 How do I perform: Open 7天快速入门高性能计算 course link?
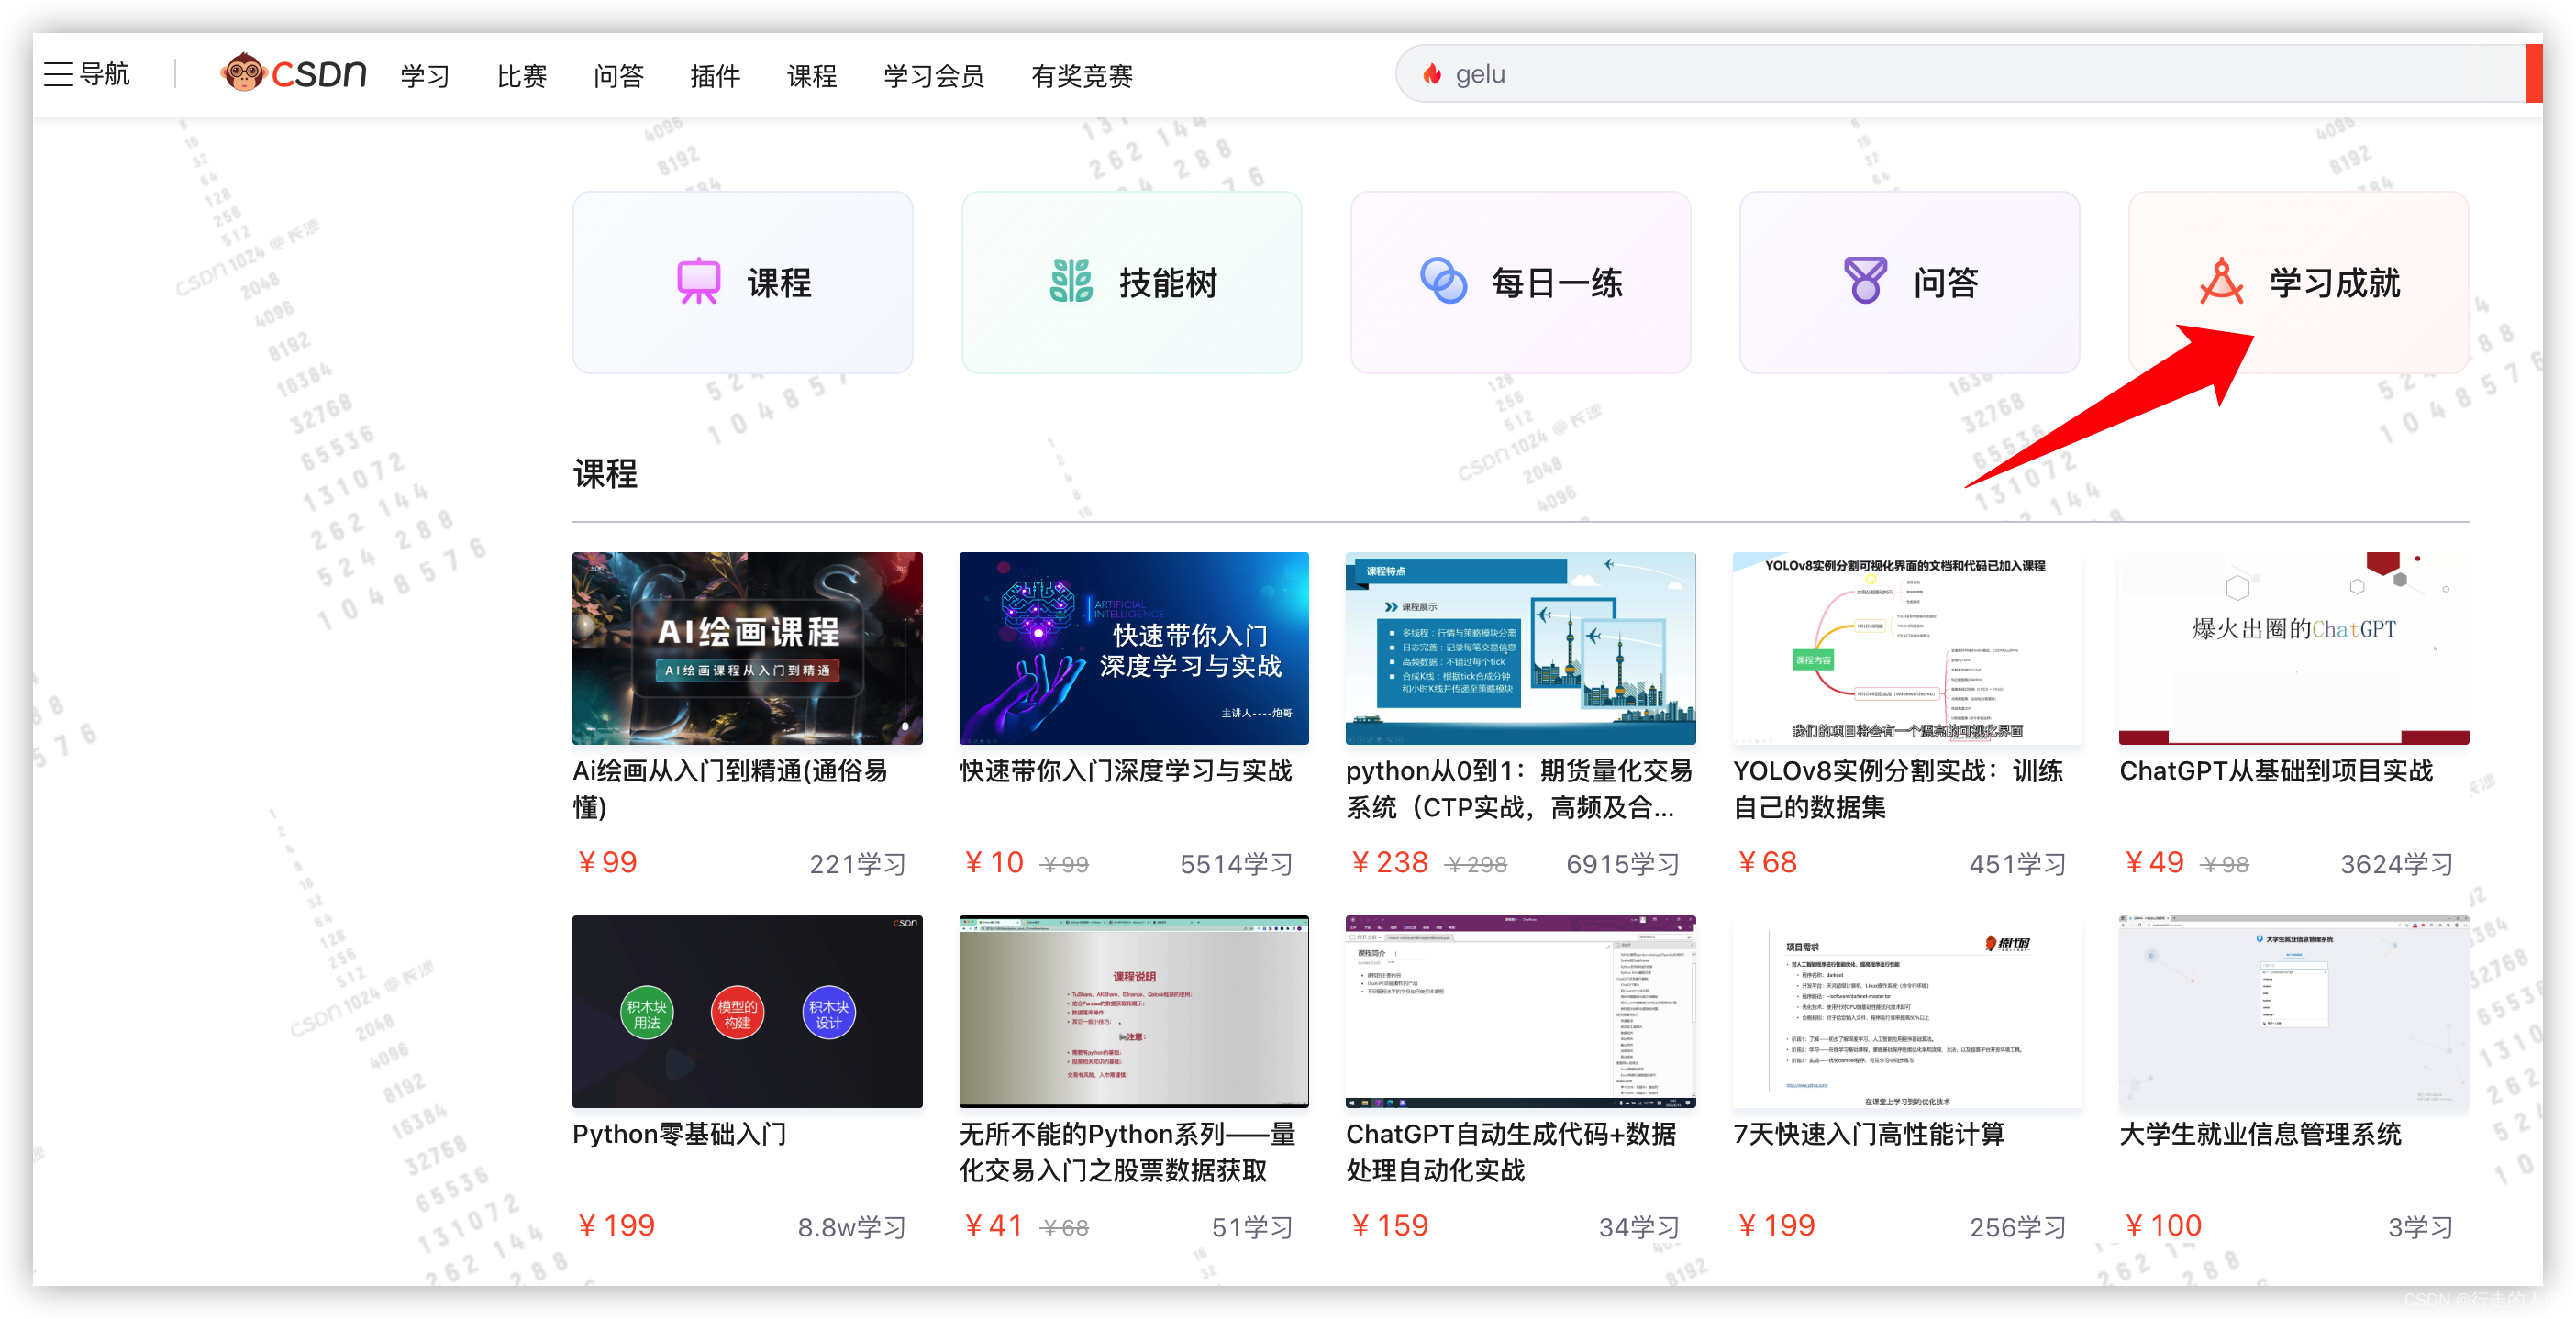pyautogui.click(x=1868, y=1134)
